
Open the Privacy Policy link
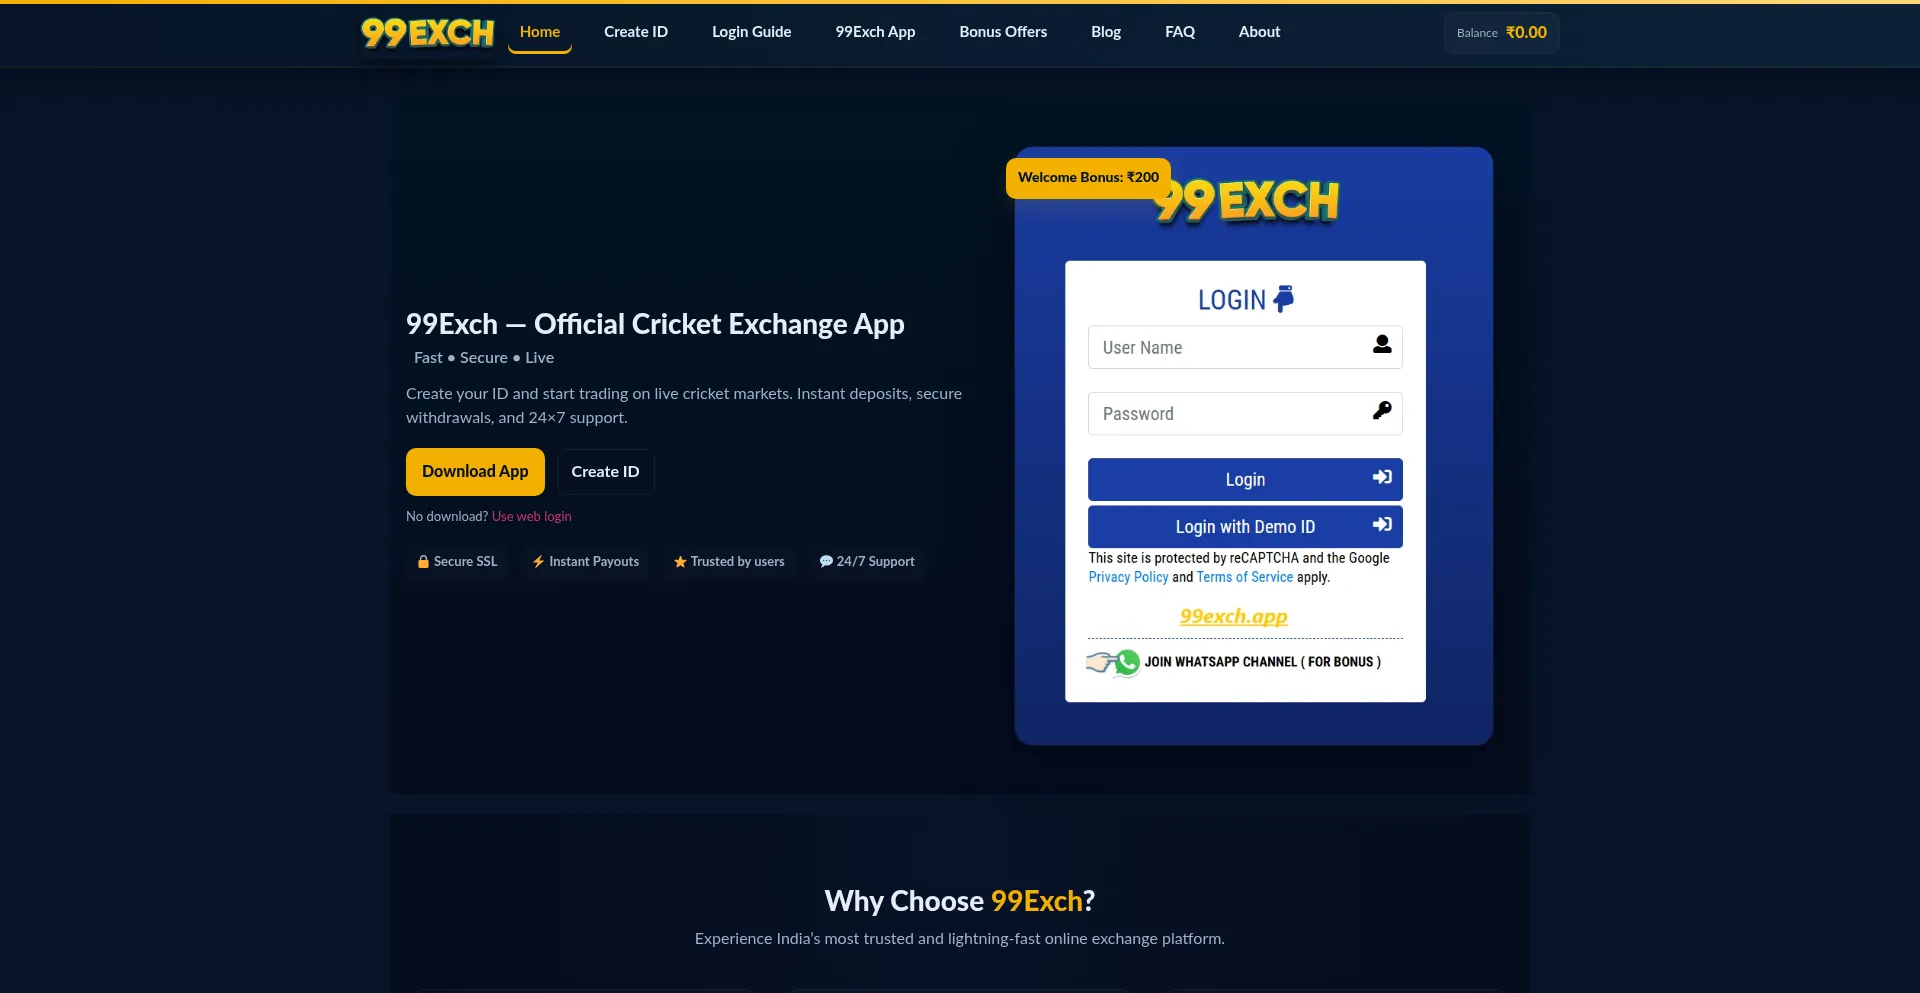click(x=1128, y=577)
